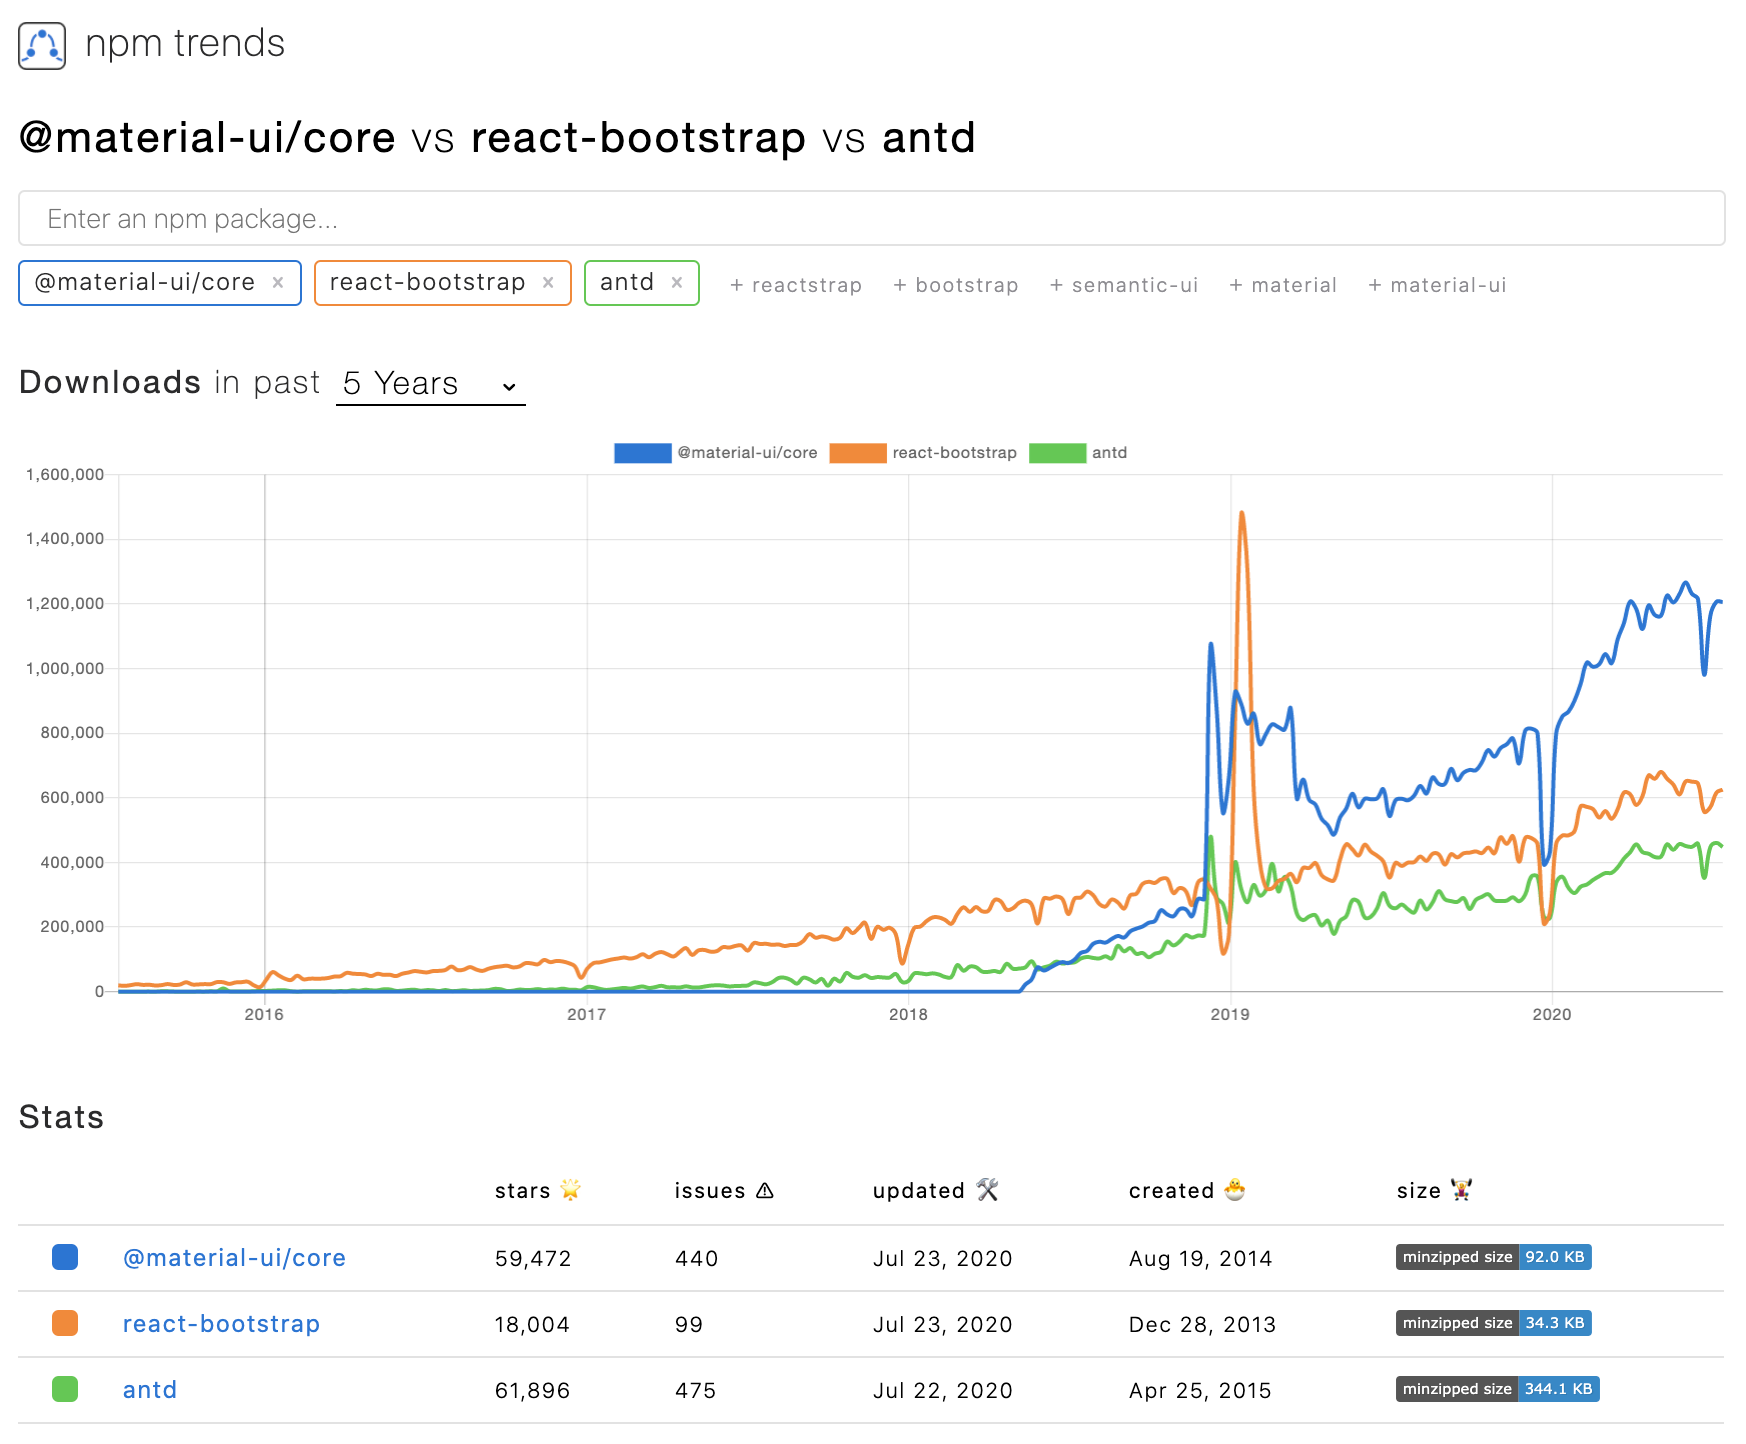Image resolution: width=1746 pixels, height=1444 pixels.
Task: Select the issues count 440
Action: [697, 1258]
